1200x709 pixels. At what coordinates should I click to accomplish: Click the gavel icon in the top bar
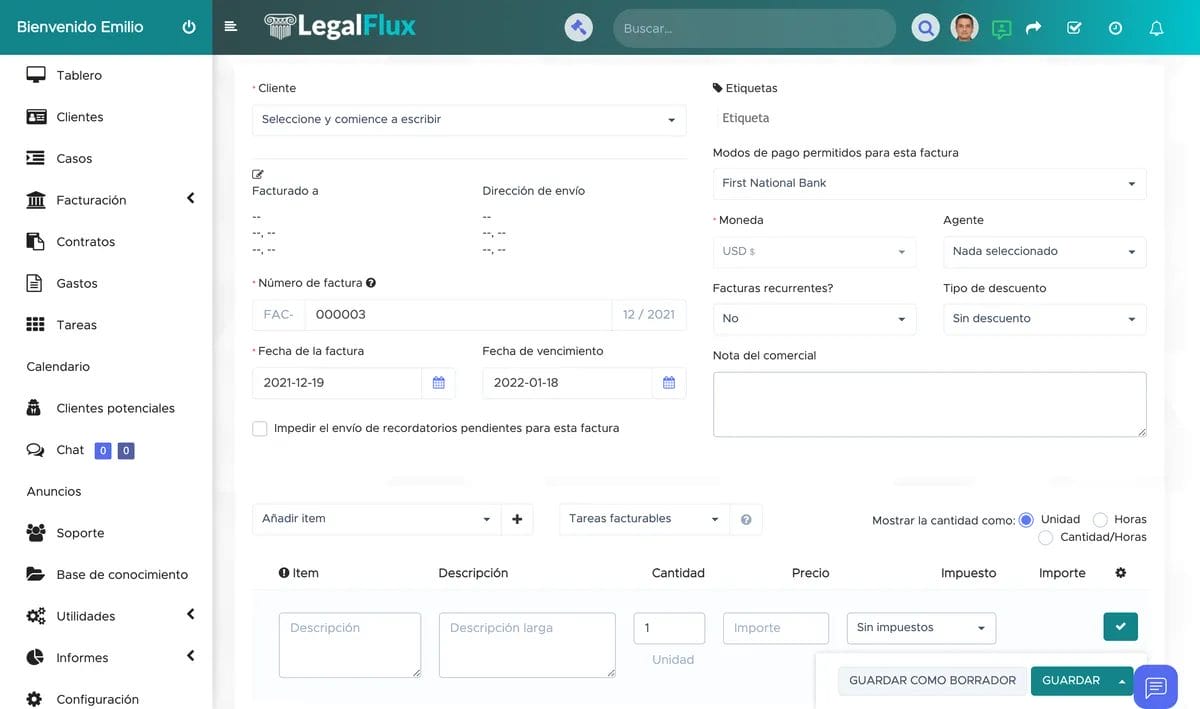point(578,27)
